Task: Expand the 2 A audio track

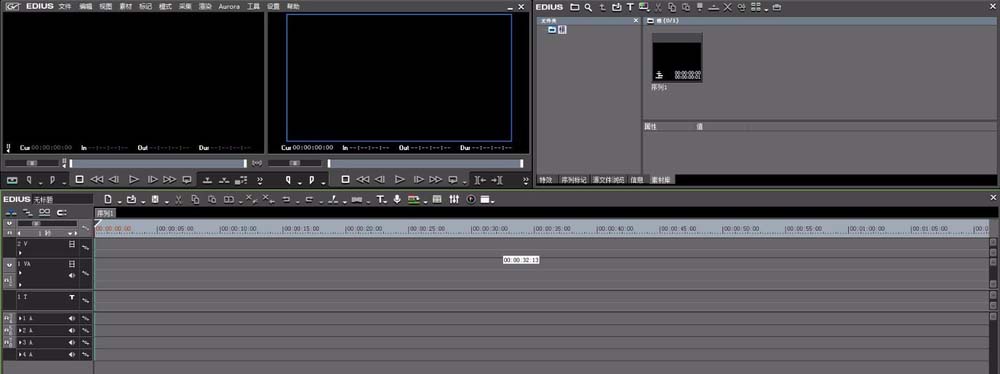Action: pyautogui.click(x=20, y=330)
